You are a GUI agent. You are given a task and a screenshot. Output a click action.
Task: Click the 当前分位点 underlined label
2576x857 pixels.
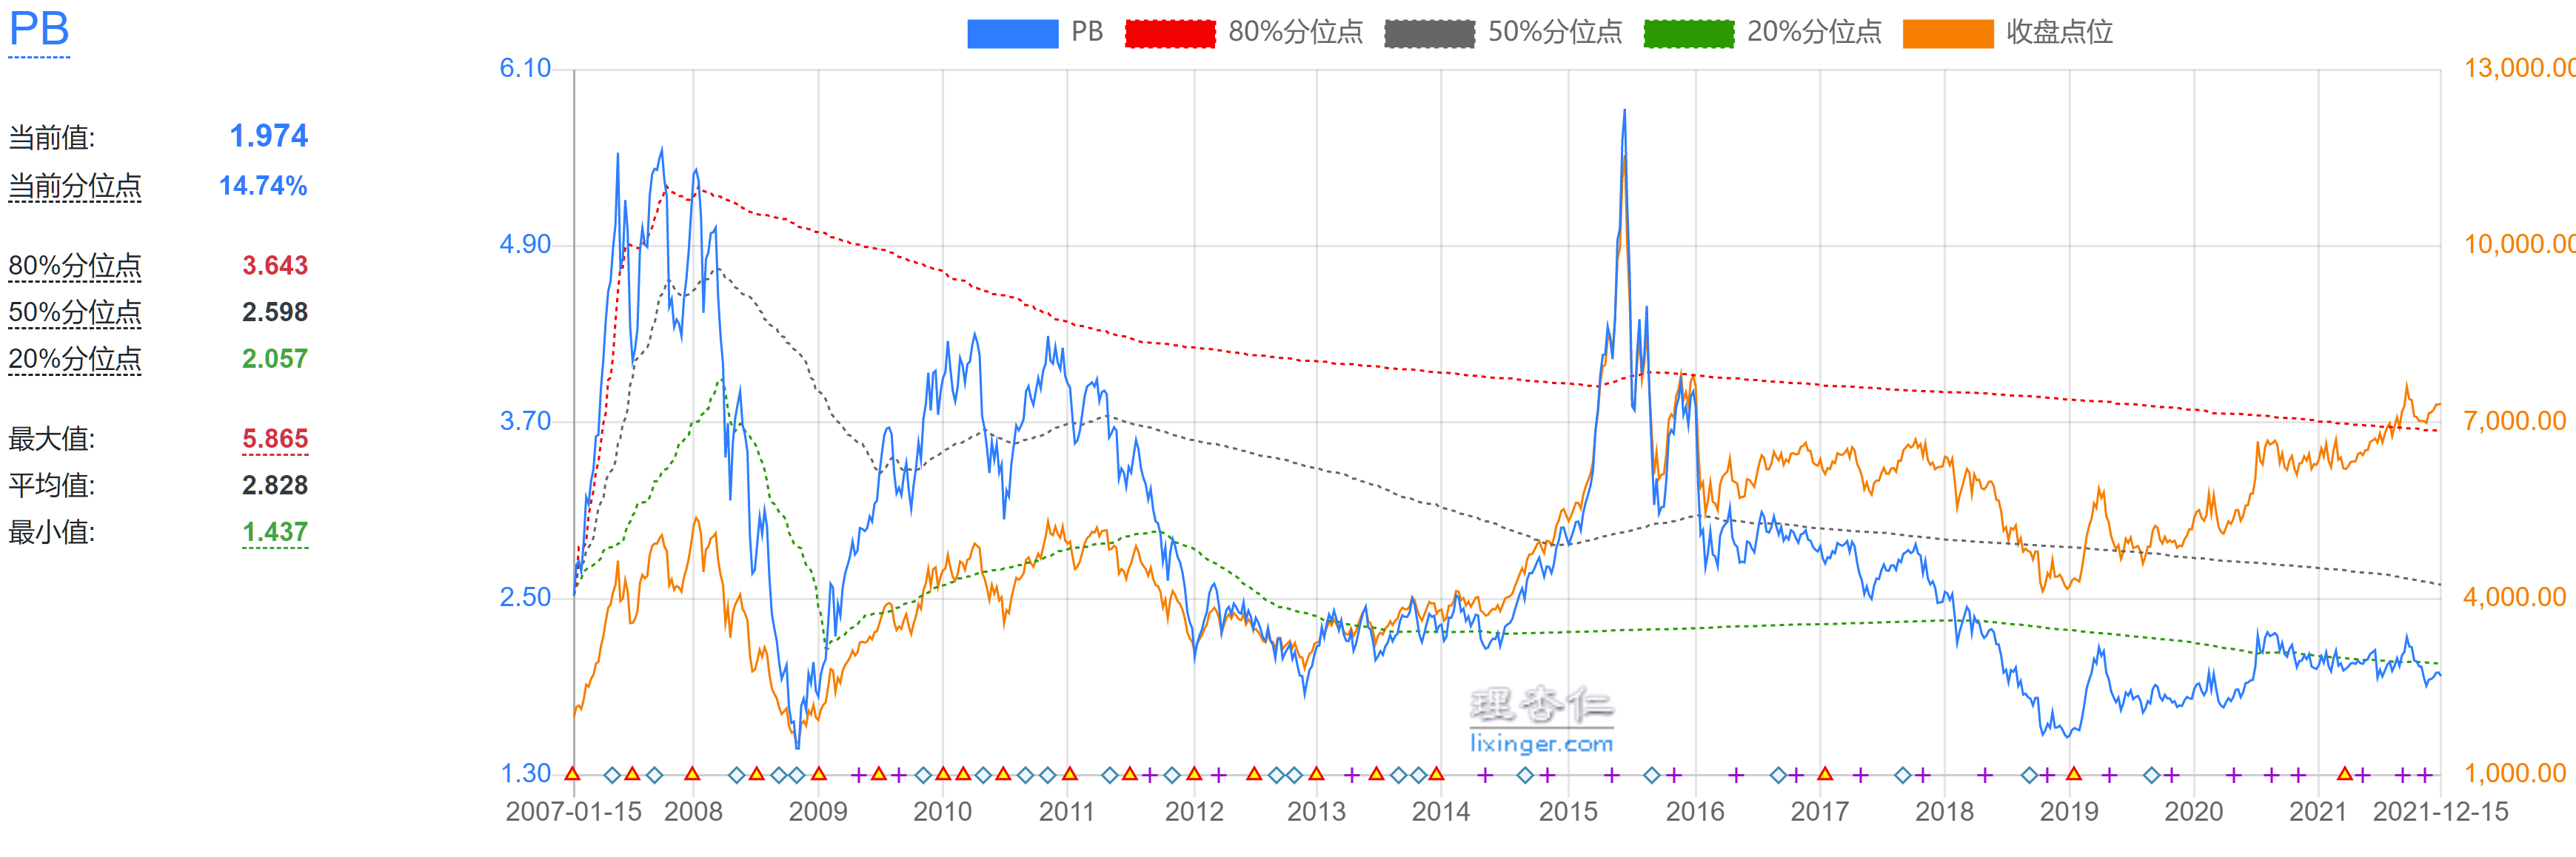click(75, 187)
